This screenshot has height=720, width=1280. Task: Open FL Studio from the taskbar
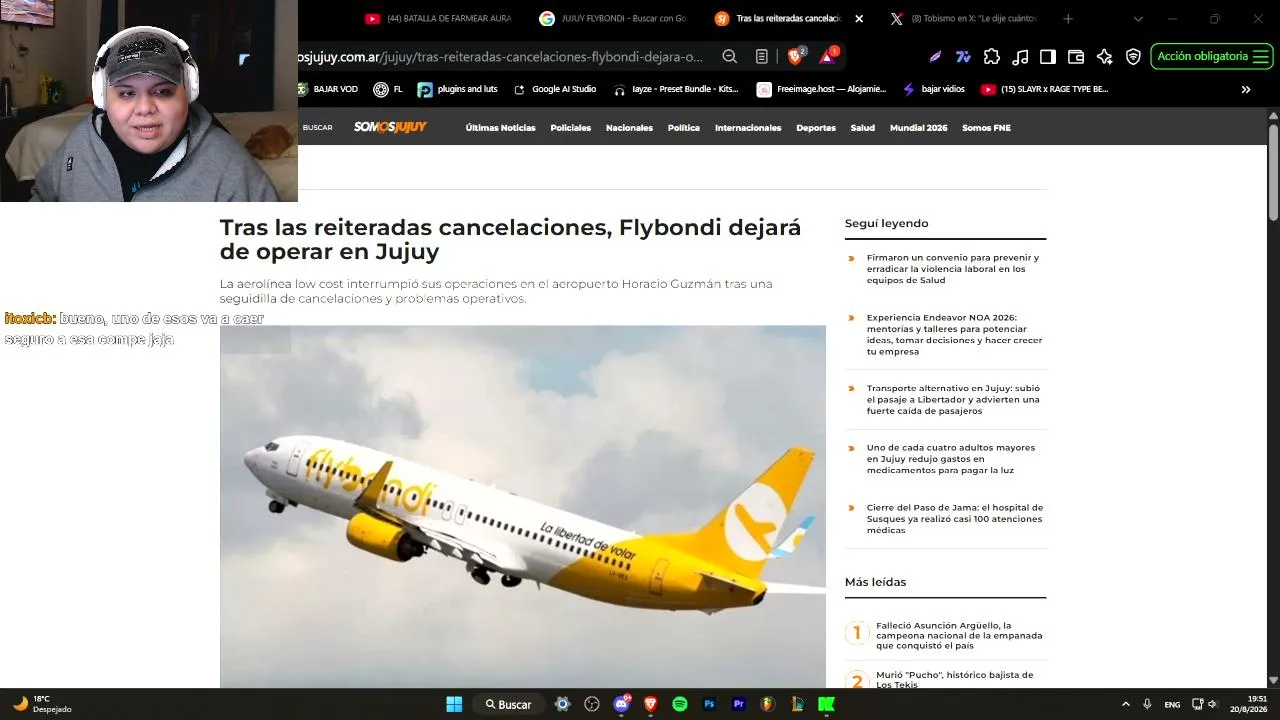click(x=768, y=704)
